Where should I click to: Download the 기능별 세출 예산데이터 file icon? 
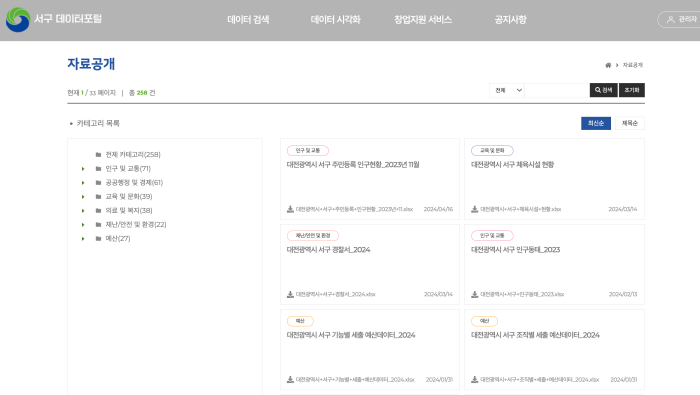(290, 379)
